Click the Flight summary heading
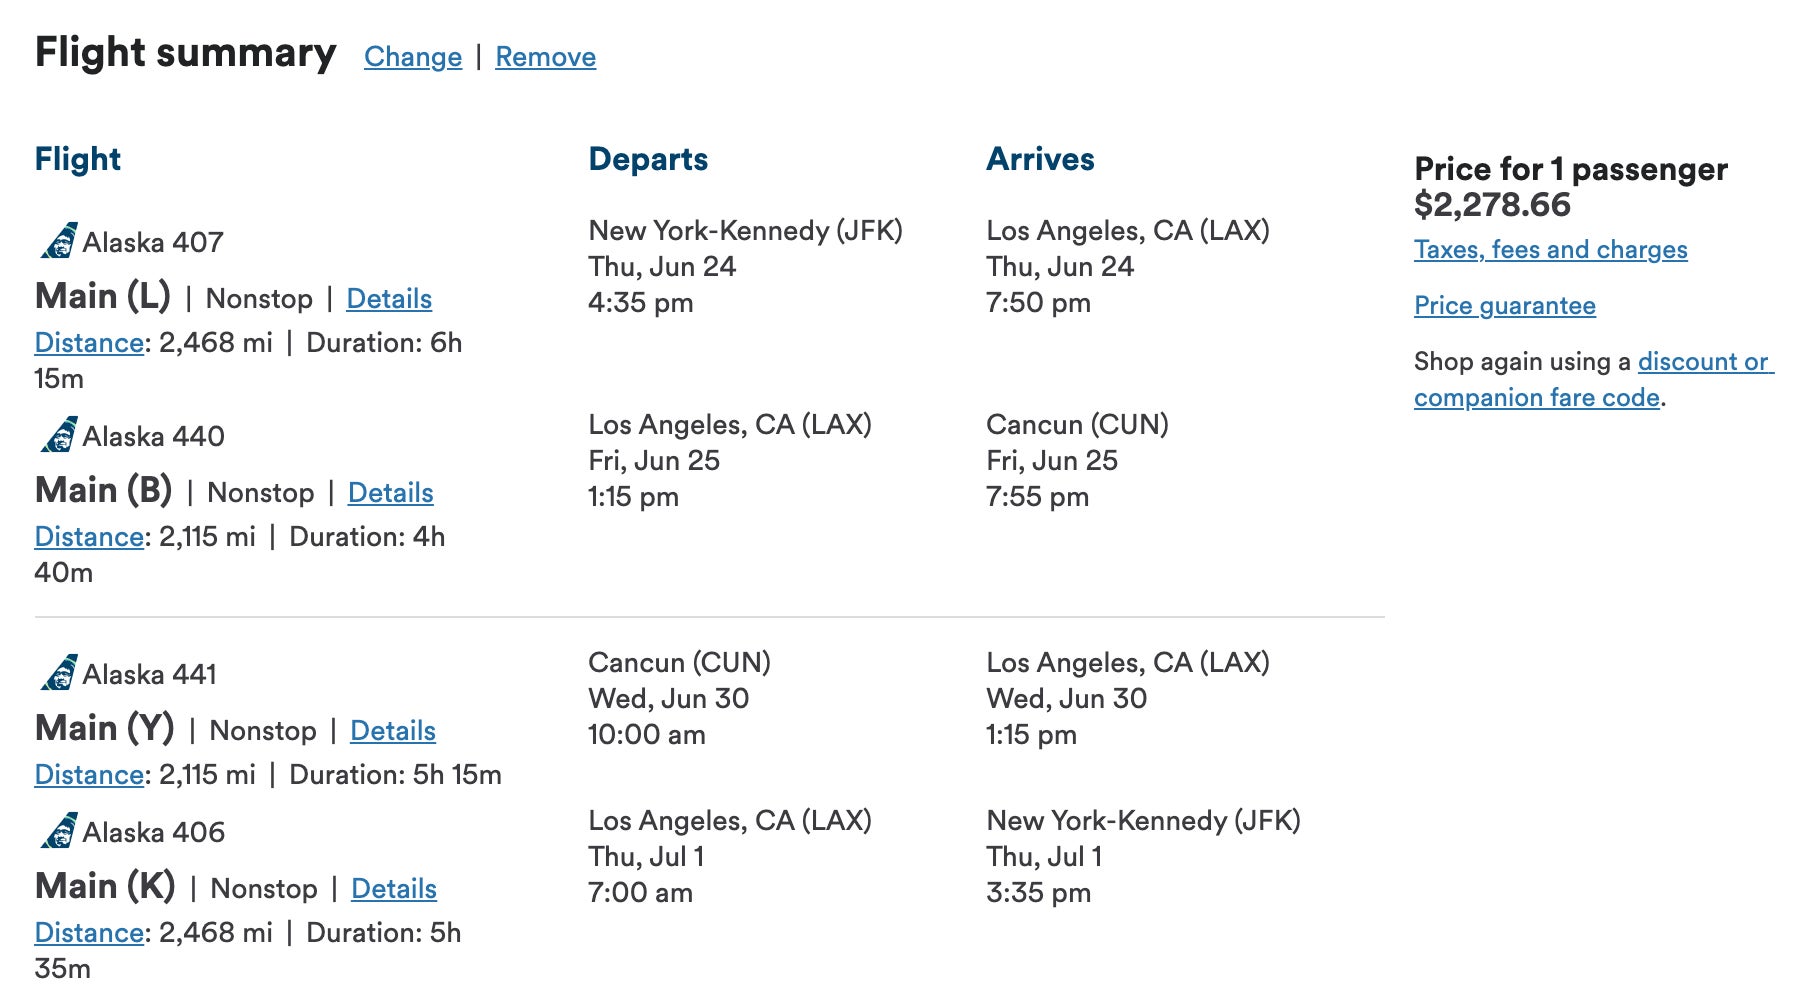Screen dimensions: 1797x1004 coord(185,53)
